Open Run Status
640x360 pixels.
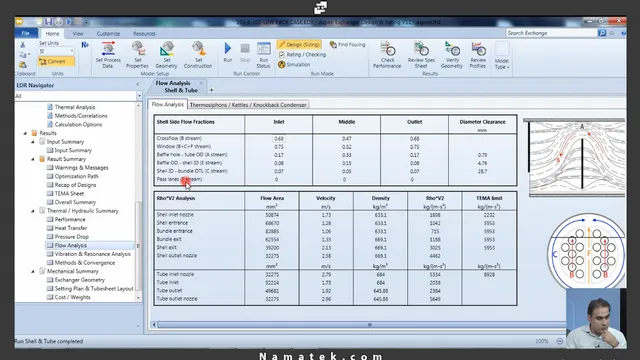tap(263, 55)
